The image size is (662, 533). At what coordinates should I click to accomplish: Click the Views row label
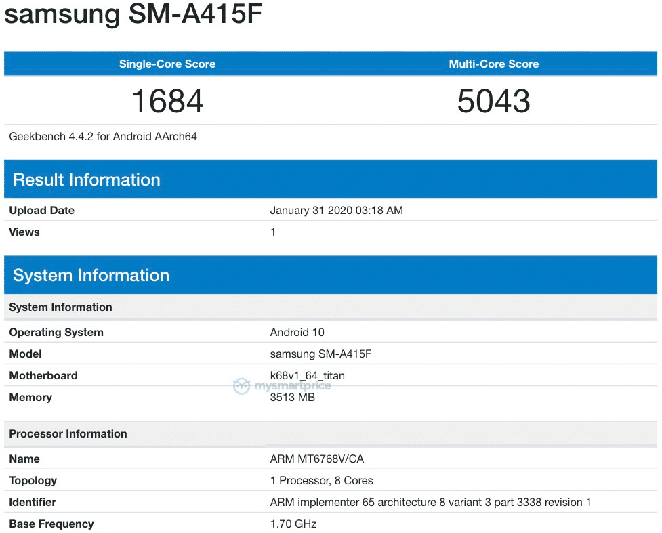coord(25,232)
